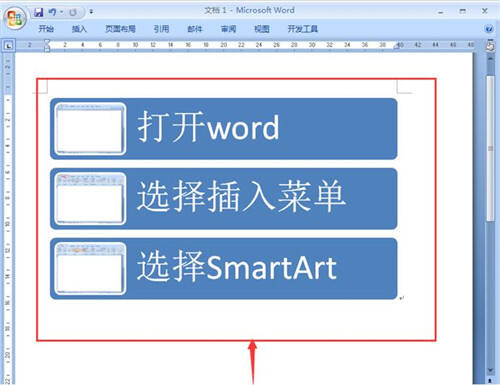Click the vertical scrollbar thumb

point(490,148)
